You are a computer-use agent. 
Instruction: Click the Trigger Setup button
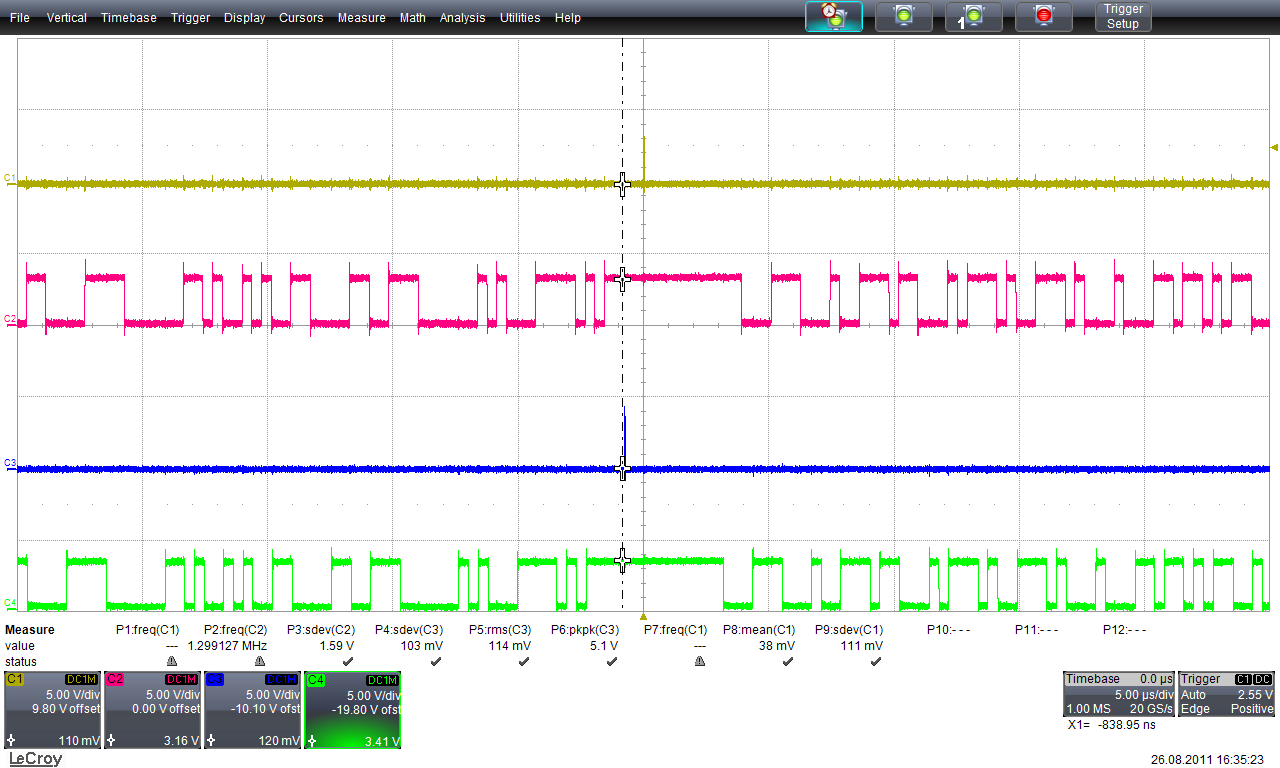click(1122, 16)
